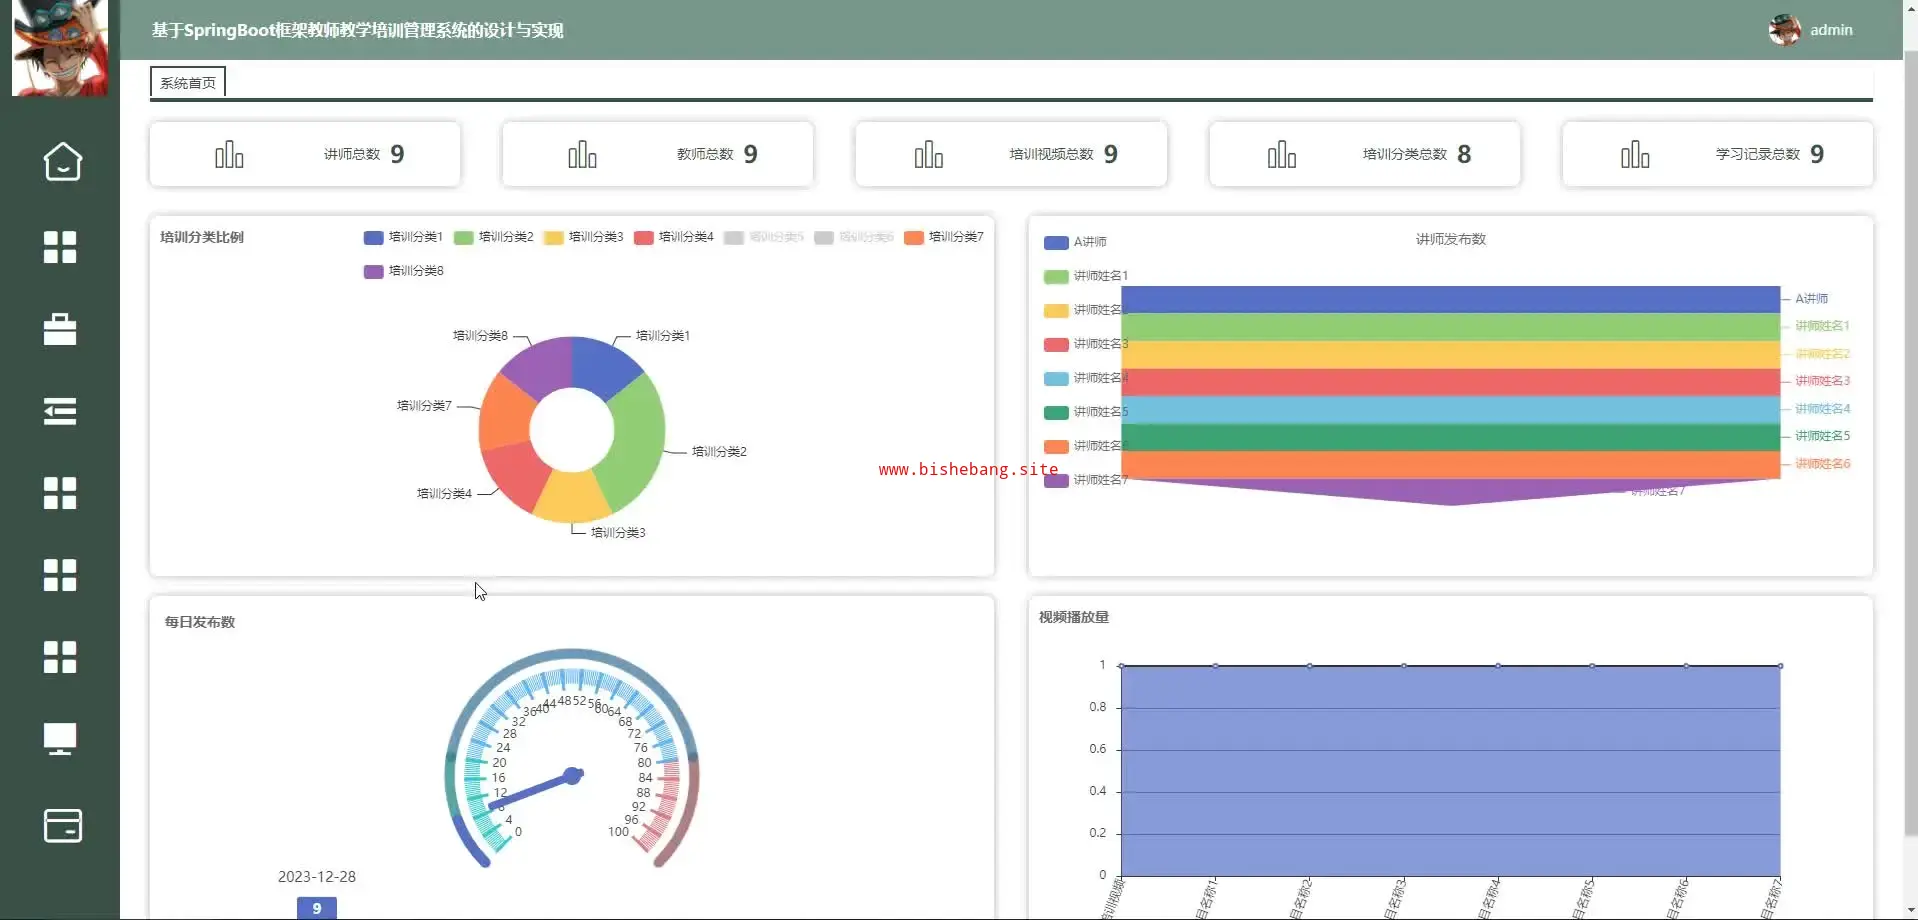Hide the A讲师 series via its legend
1918x920 pixels.
tap(1075, 242)
